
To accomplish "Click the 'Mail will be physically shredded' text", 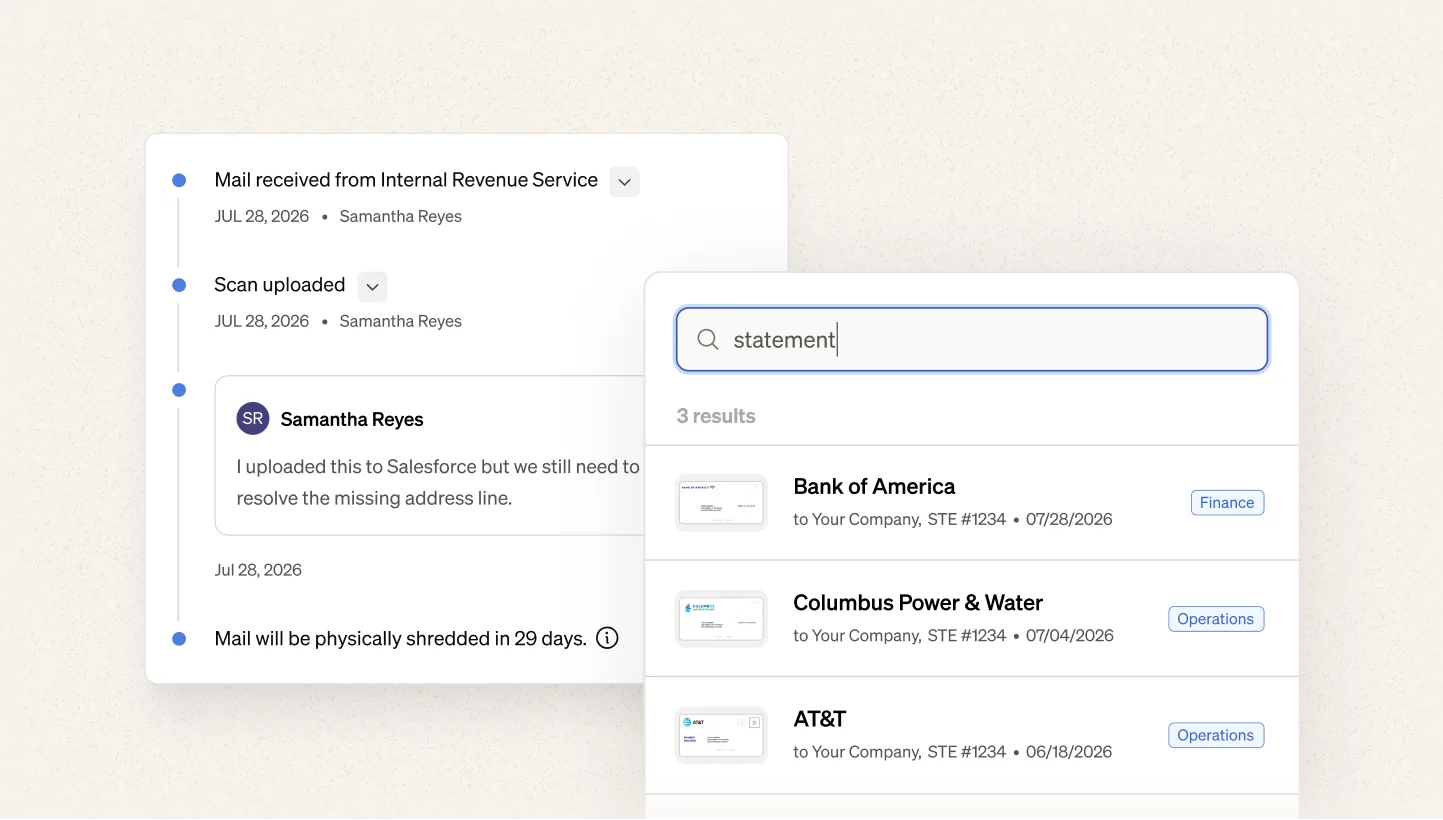I will 400,639.
